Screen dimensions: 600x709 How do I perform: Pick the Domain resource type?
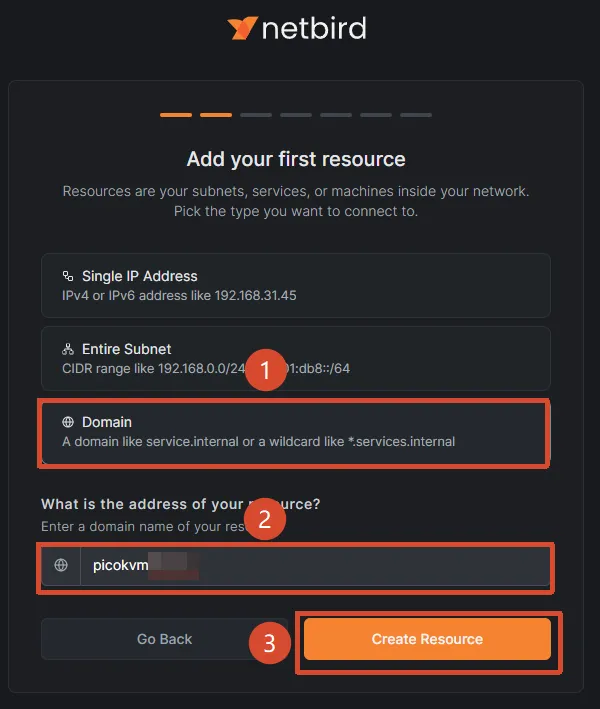(296, 433)
